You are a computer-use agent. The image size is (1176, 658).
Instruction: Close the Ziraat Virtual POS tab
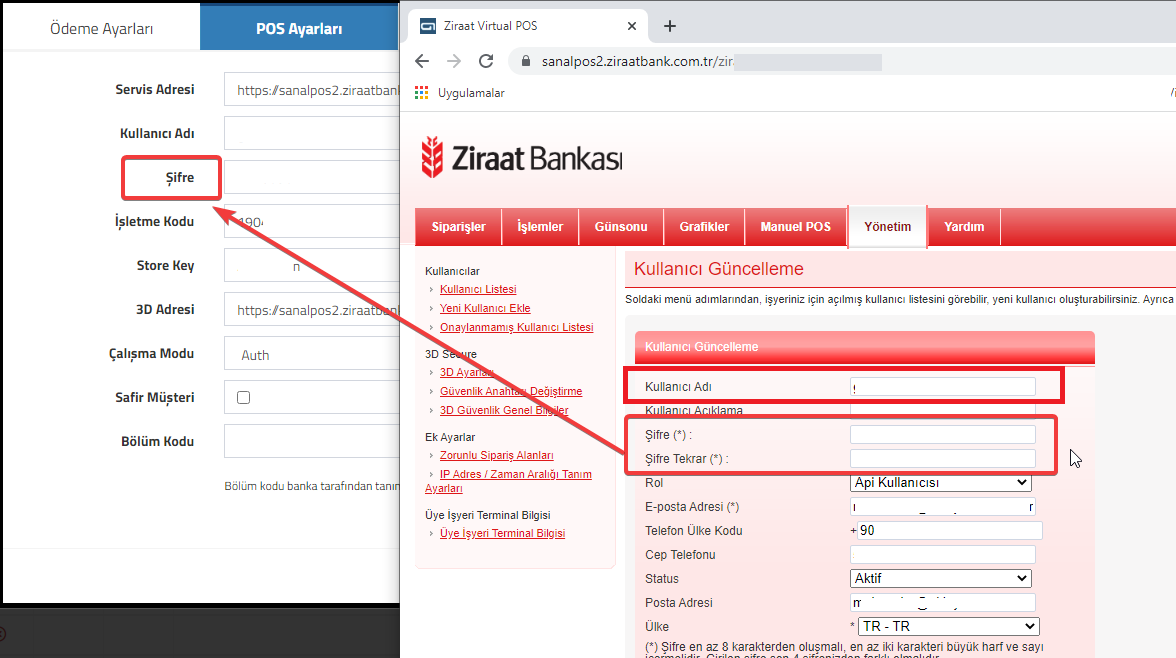click(632, 26)
